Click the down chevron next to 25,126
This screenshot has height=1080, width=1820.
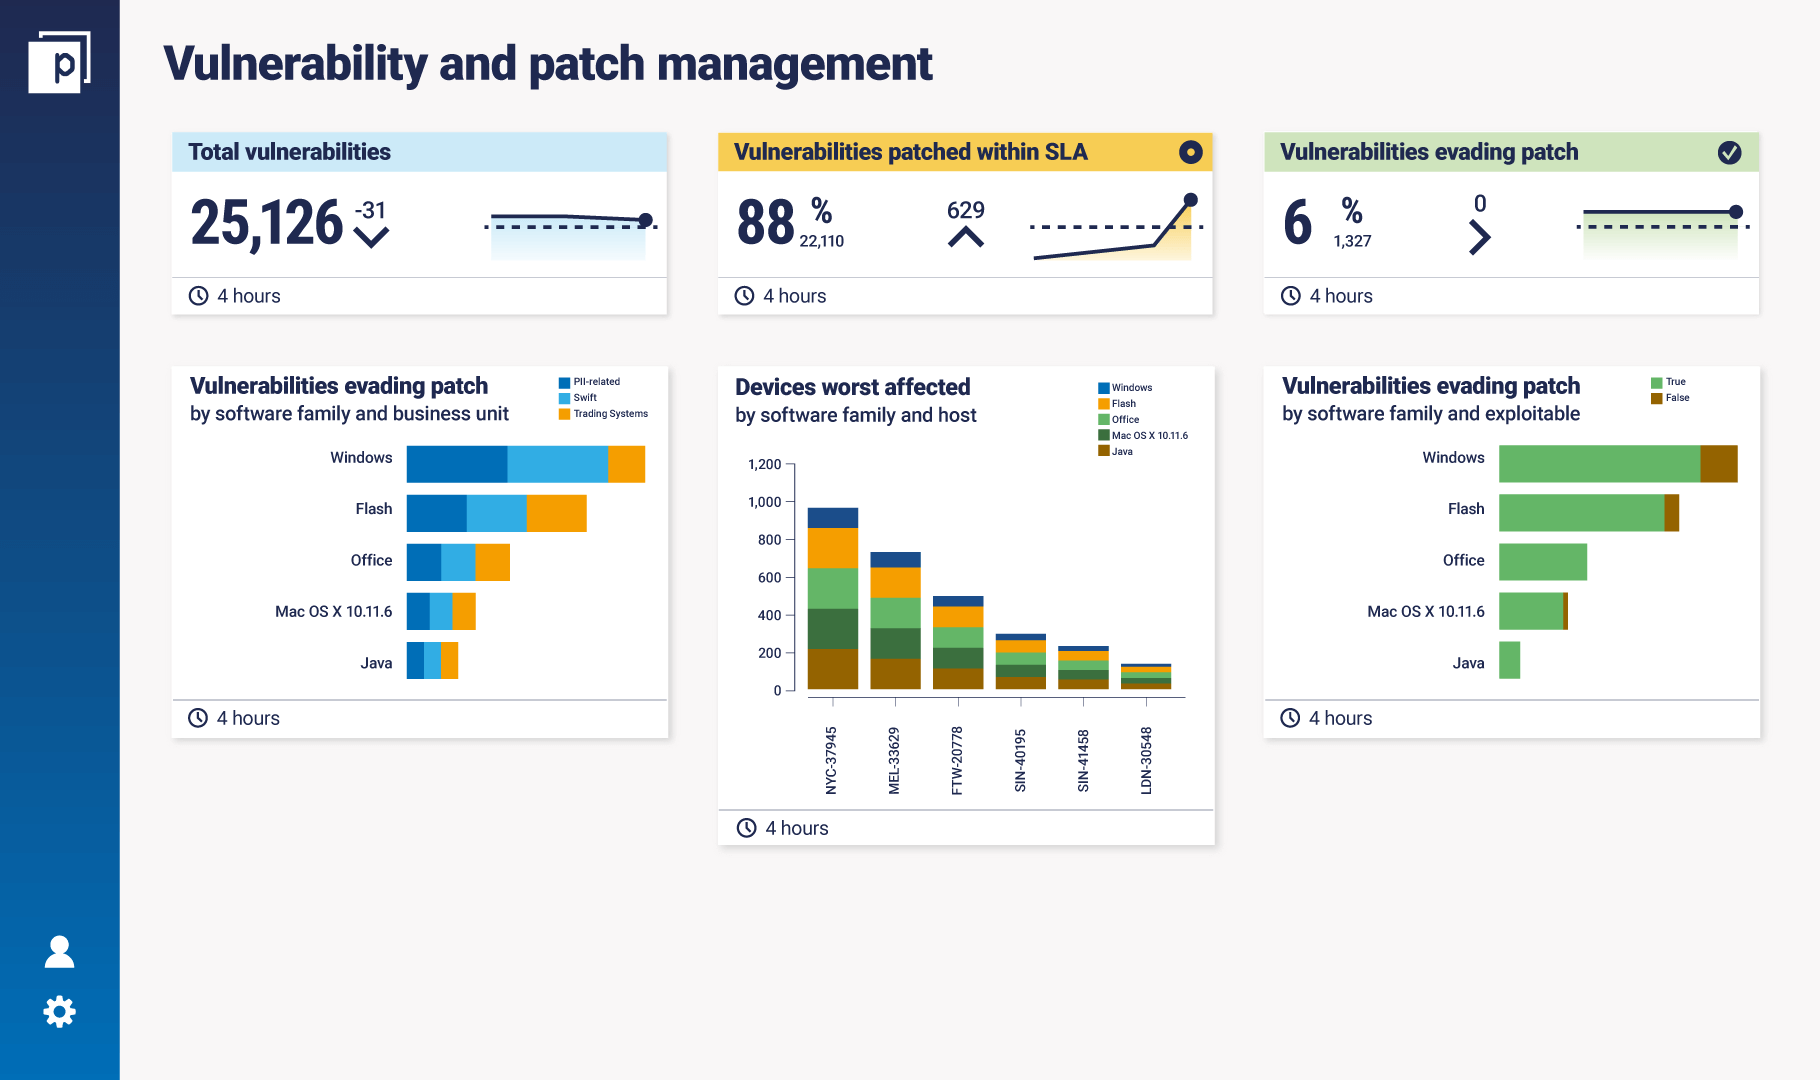370,236
